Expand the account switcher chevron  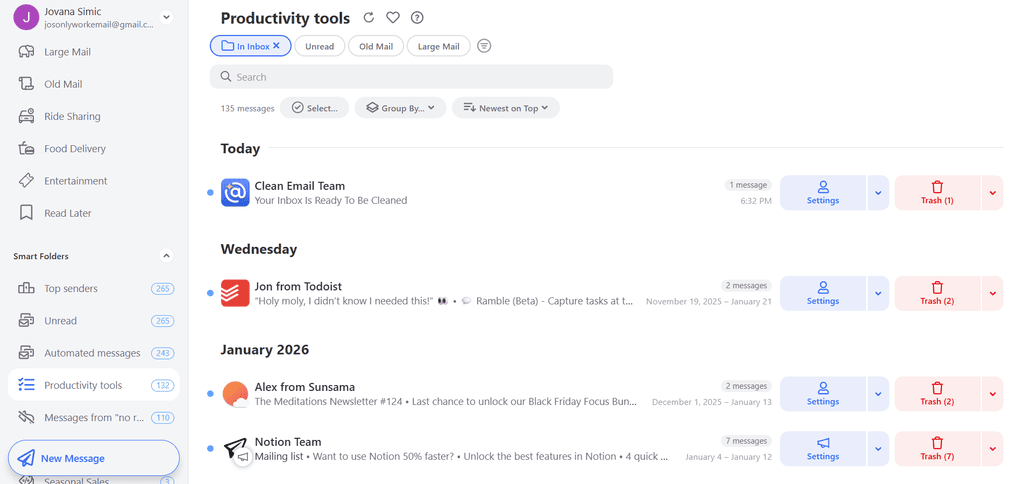pos(167,18)
